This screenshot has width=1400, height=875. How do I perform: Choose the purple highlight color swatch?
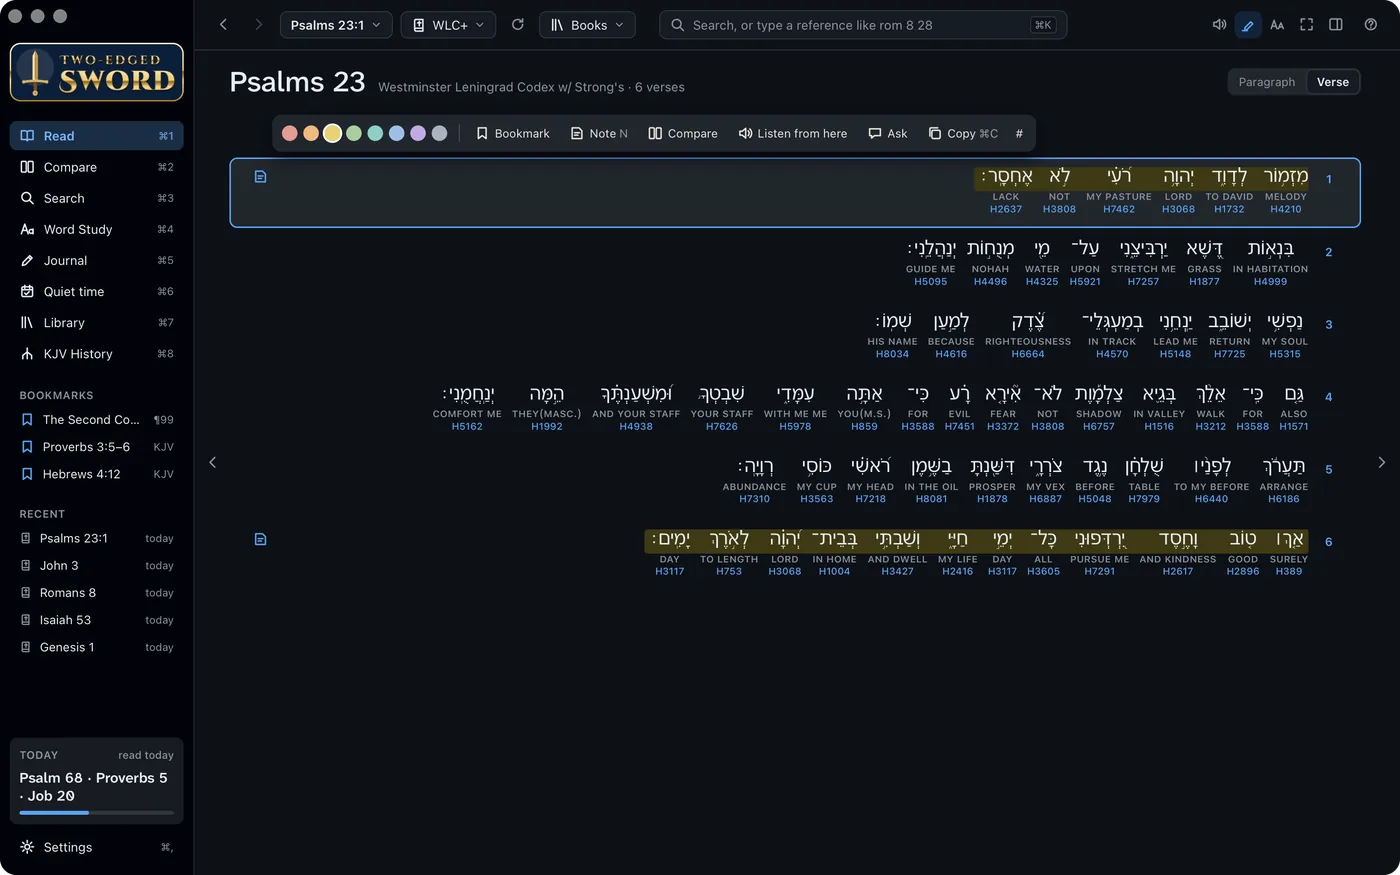[x=418, y=133]
